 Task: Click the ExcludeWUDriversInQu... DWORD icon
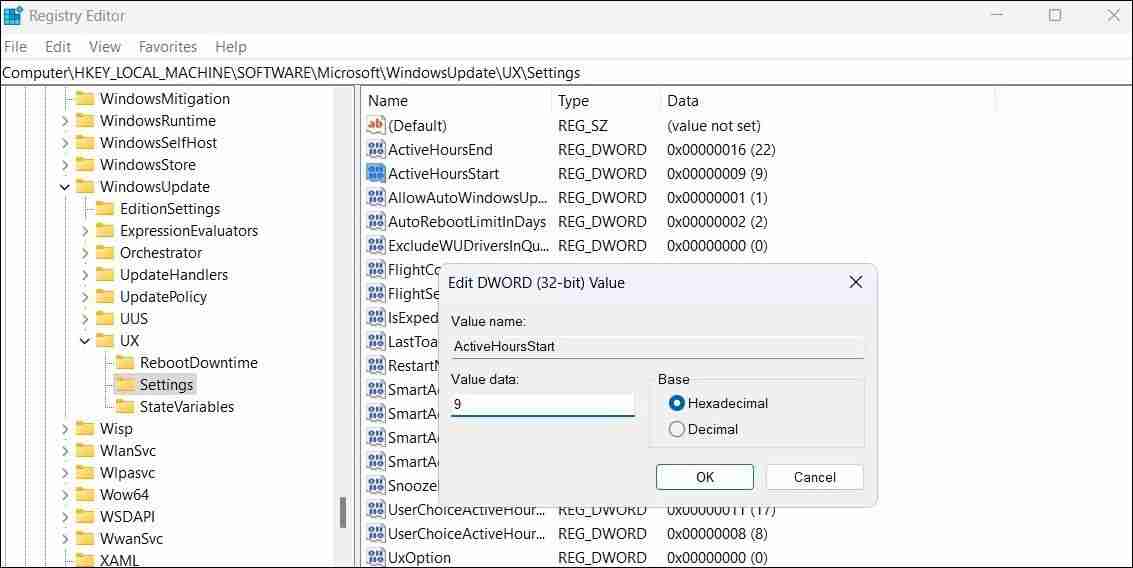coord(376,246)
